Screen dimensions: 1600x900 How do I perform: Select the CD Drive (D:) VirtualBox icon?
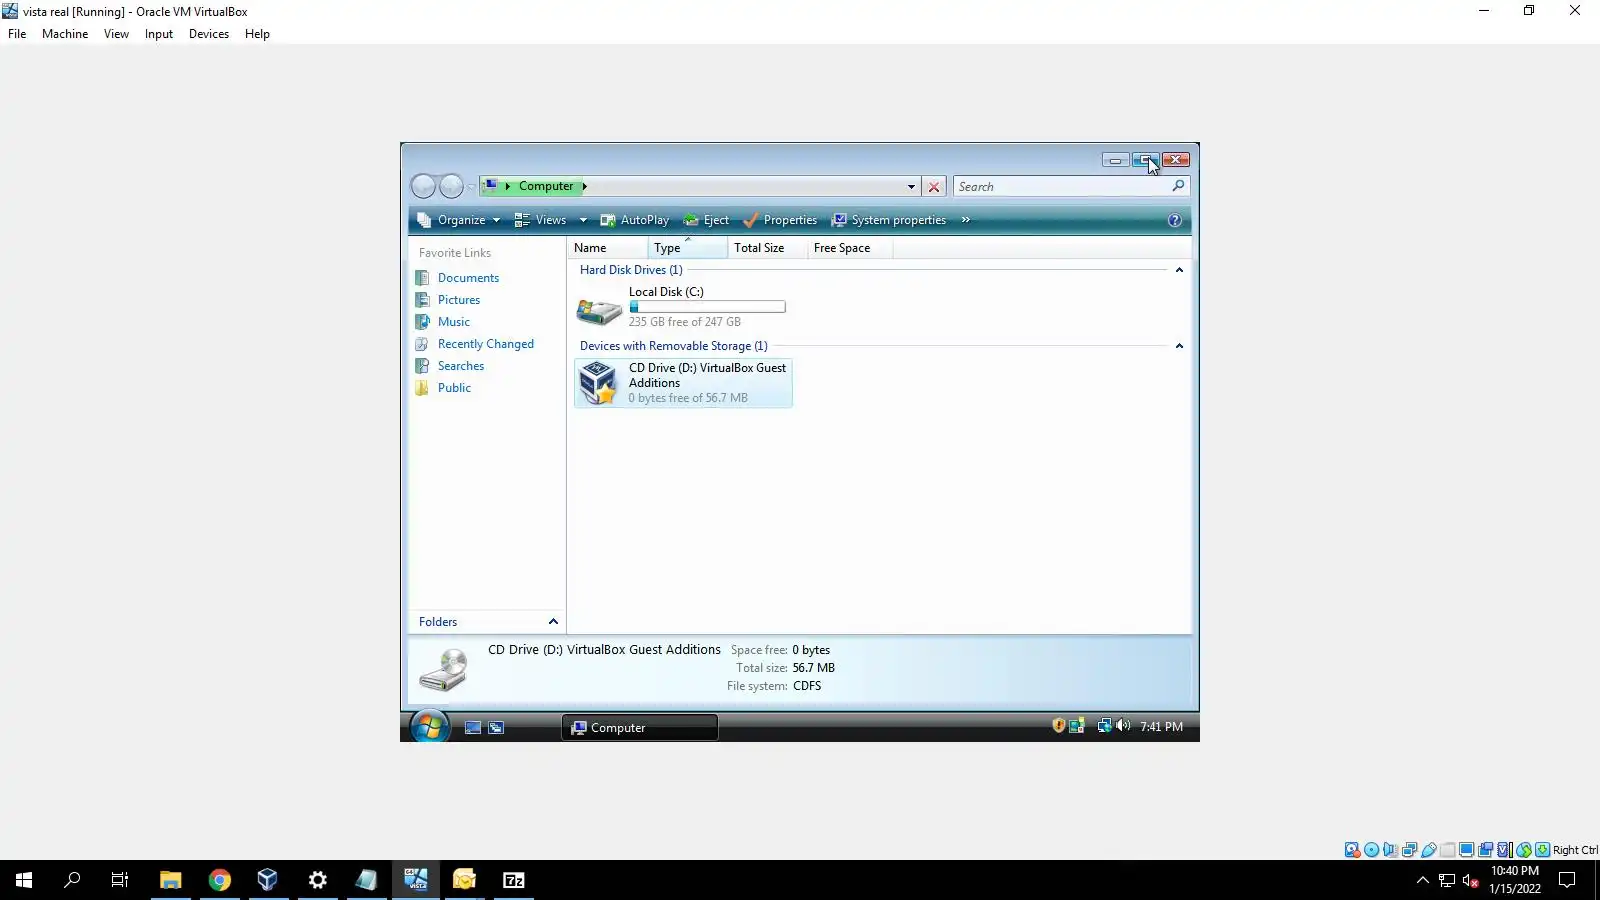click(x=599, y=383)
